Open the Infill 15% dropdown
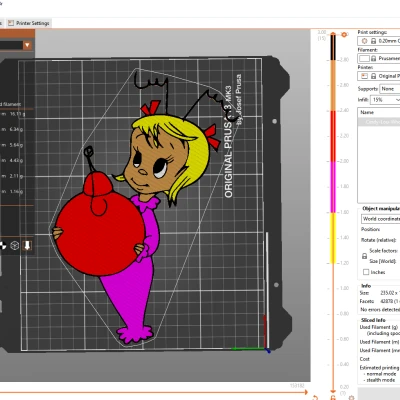Screen dimensions: 400x400 pyautogui.click(x=385, y=100)
